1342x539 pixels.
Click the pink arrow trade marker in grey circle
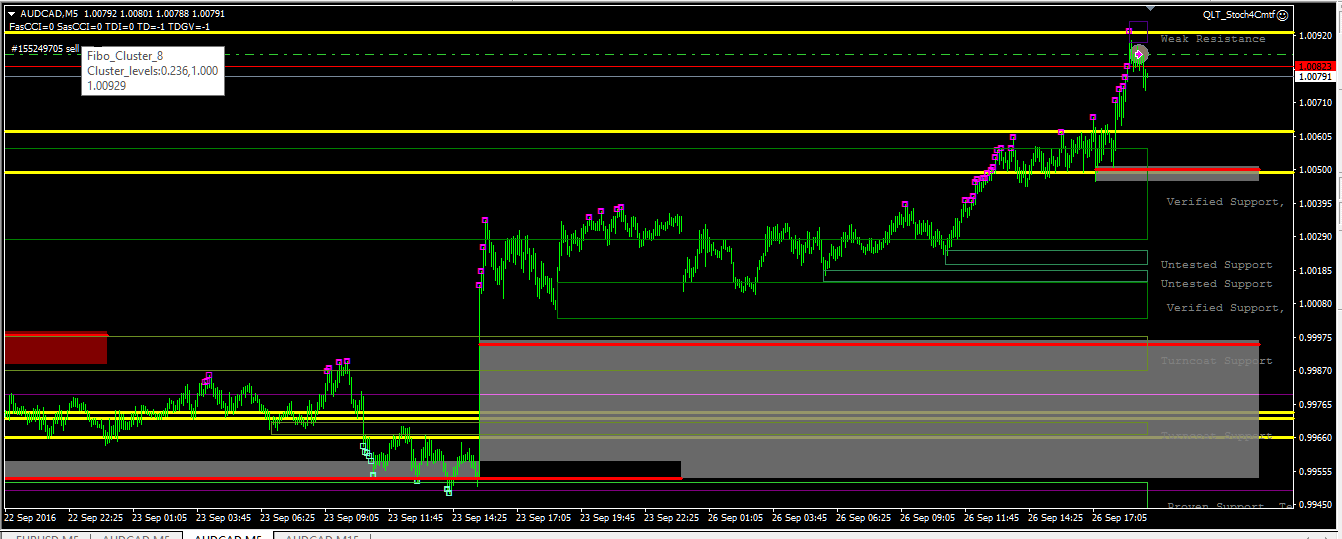coord(1138,54)
